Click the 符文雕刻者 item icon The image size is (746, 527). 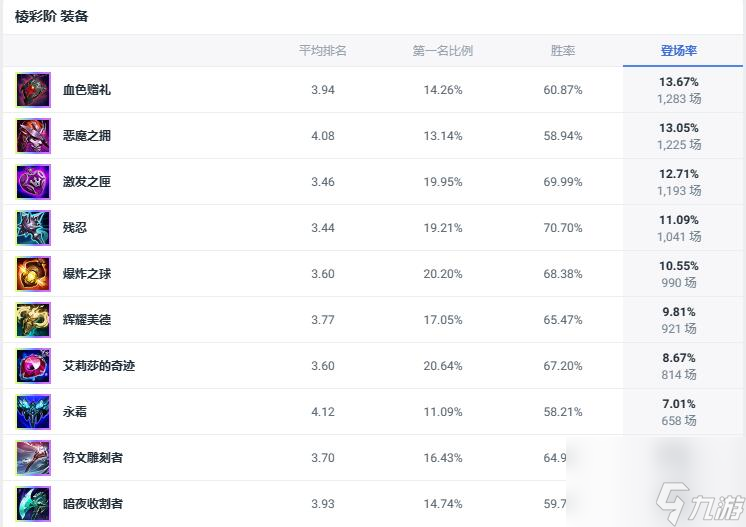(33, 458)
